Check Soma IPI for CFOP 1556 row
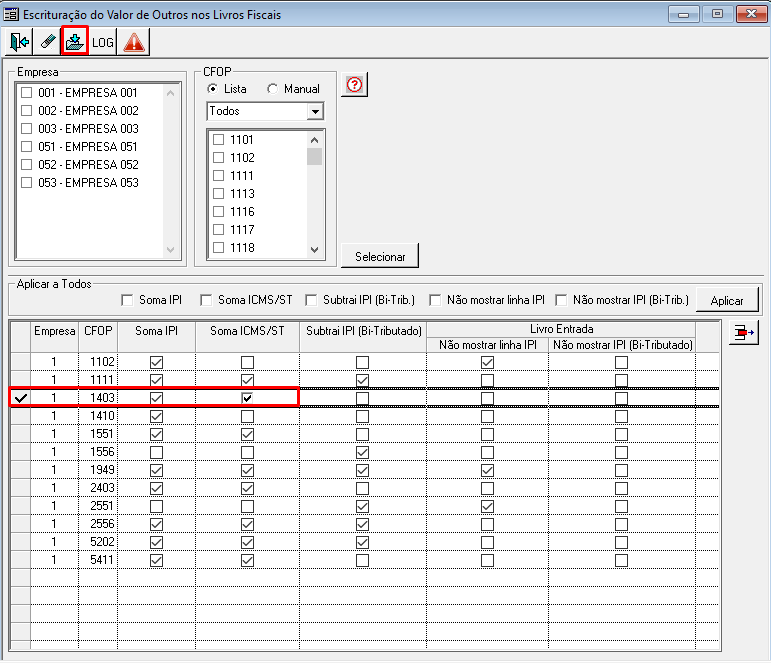This screenshot has height=663, width=771. pyautogui.click(x=156, y=452)
